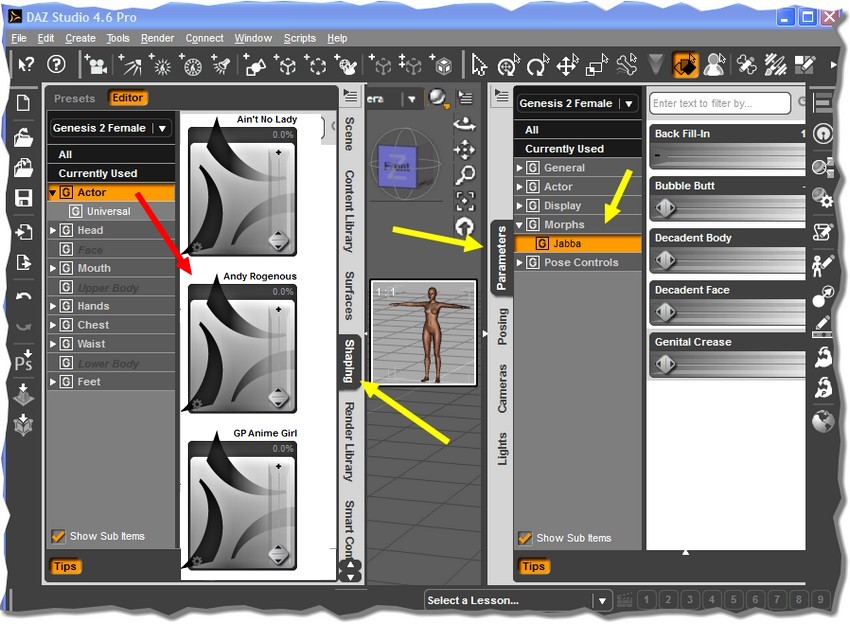Viewport: 850px width, 624px height.
Task: Open the viewport camera selector dropdown arrow
Action: coord(411,99)
